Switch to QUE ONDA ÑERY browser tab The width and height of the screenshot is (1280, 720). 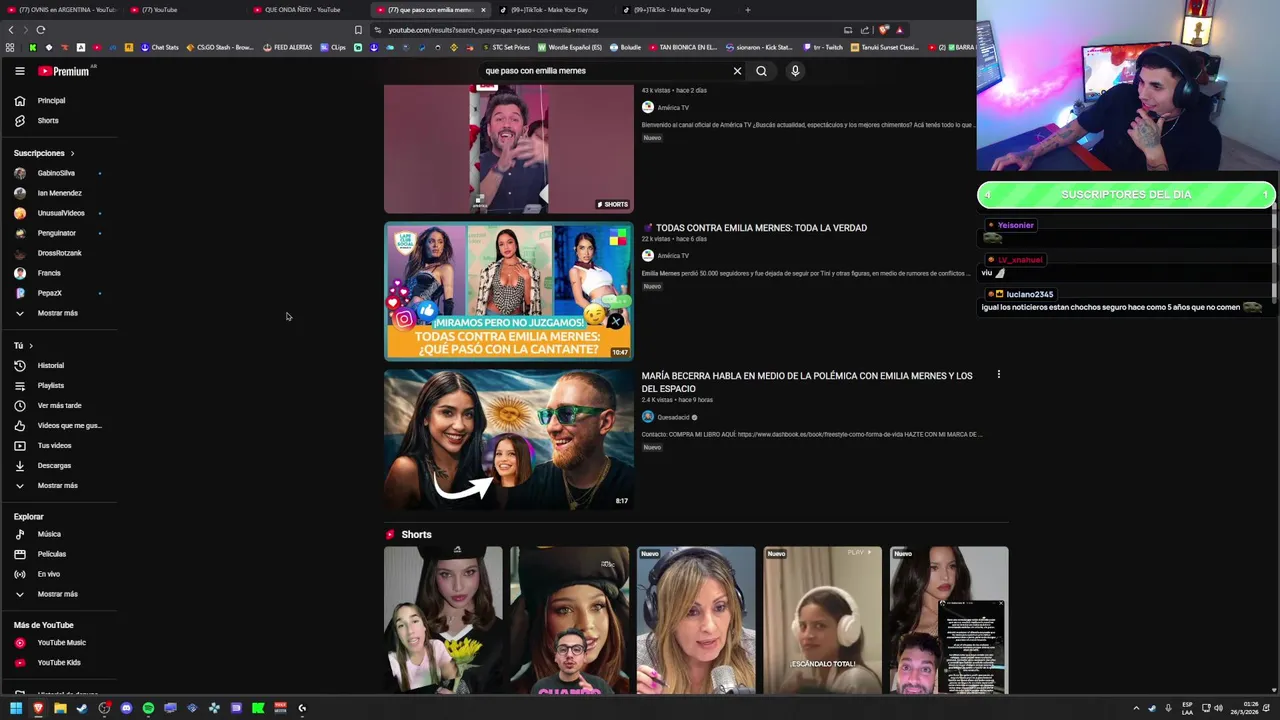coord(305,10)
